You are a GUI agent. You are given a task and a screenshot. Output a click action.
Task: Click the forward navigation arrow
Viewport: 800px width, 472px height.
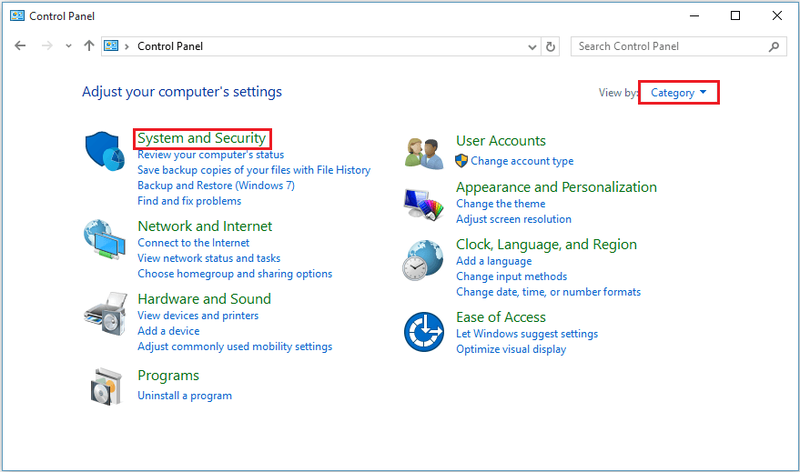(x=47, y=46)
